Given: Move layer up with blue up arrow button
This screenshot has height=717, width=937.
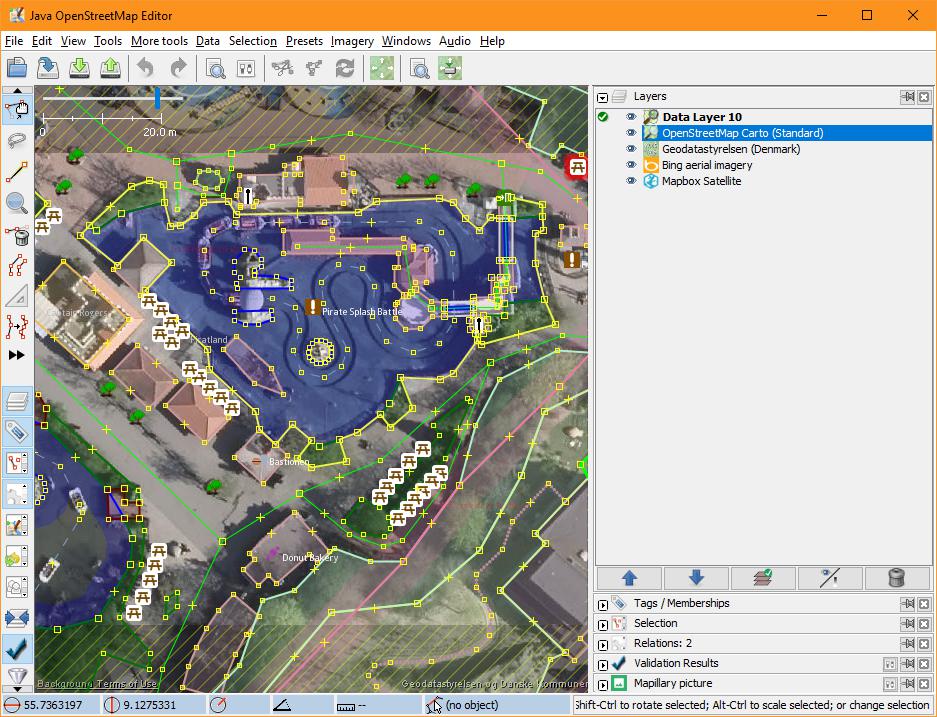Looking at the screenshot, I should pyautogui.click(x=628, y=578).
